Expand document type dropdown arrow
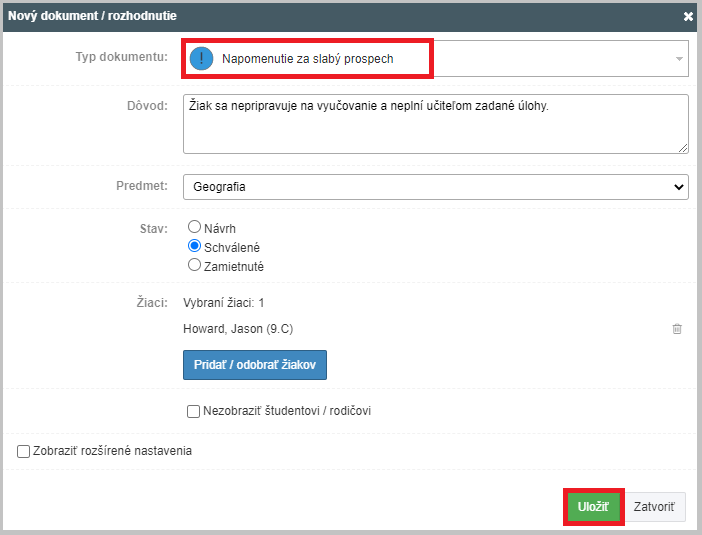The image size is (702, 535). click(679, 59)
